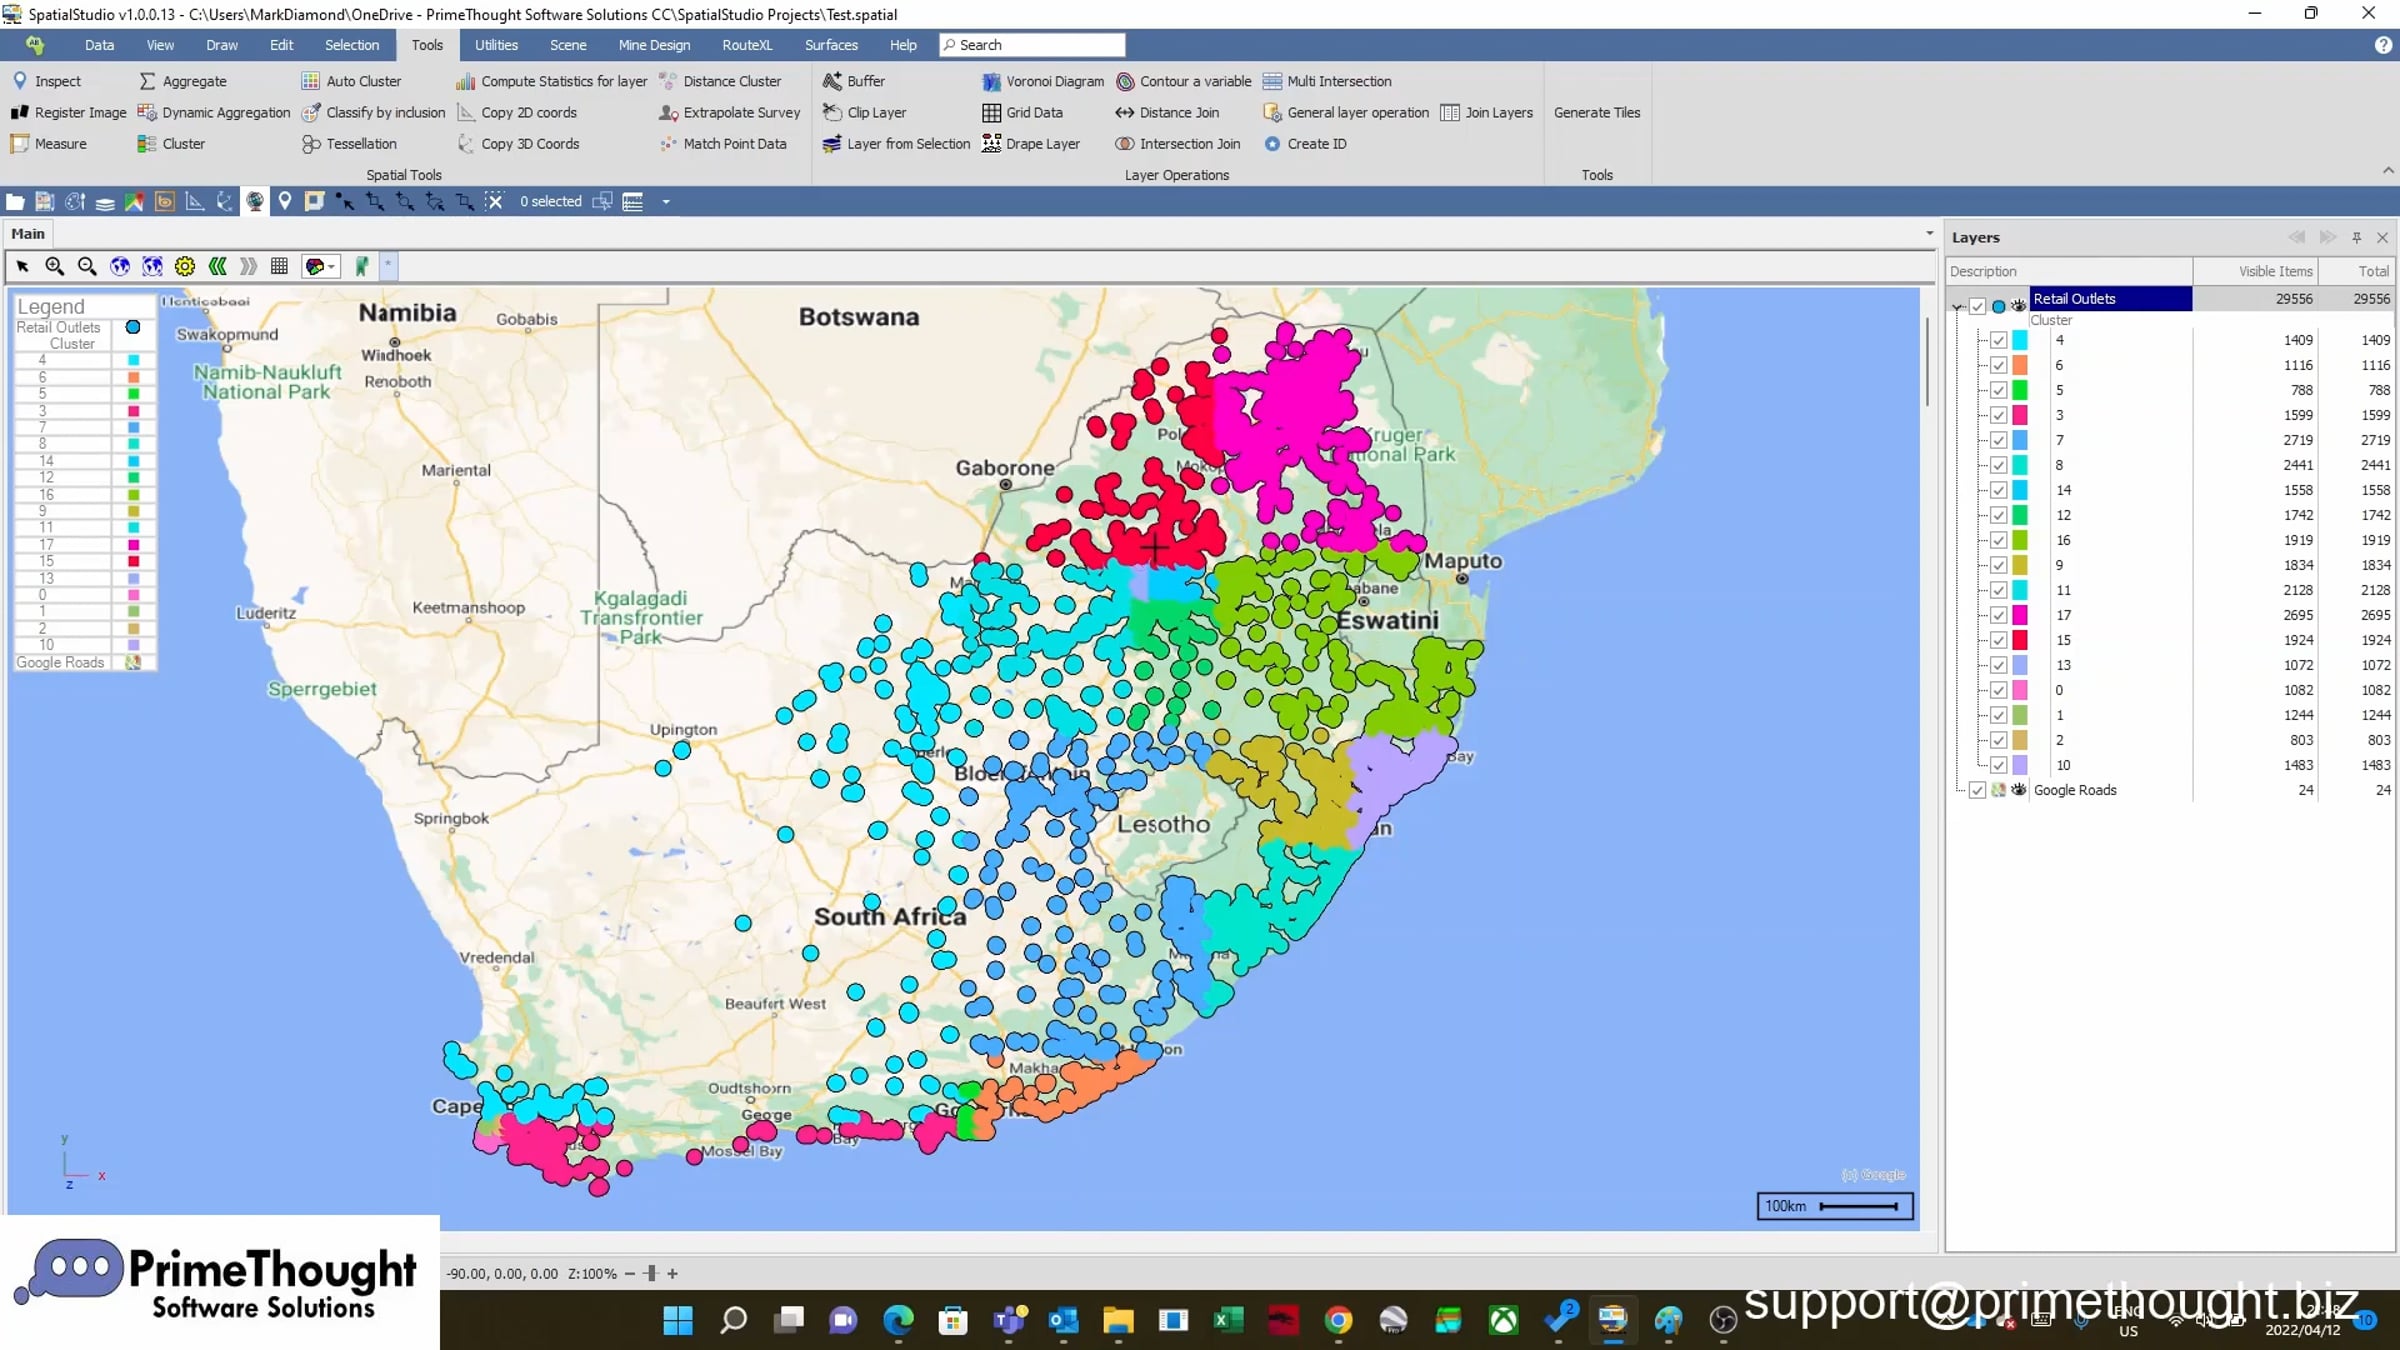Screen dimensions: 2400x1350
Task: Open the RouteXL ribbon tab
Action: point(747,45)
